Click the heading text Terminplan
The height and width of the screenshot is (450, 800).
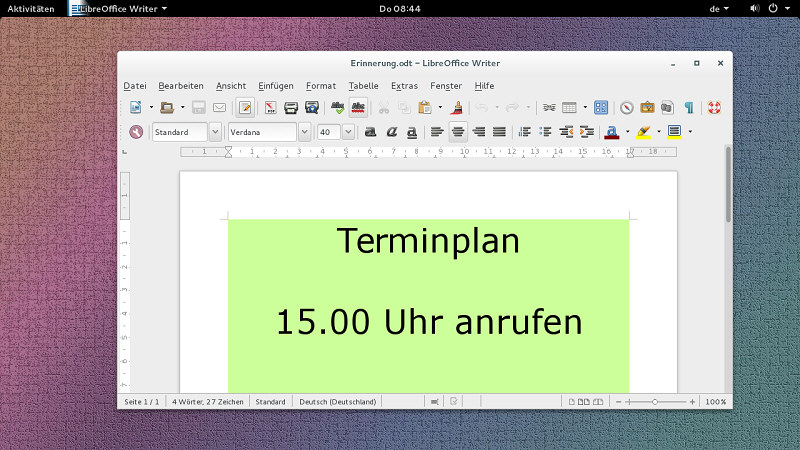428,241
